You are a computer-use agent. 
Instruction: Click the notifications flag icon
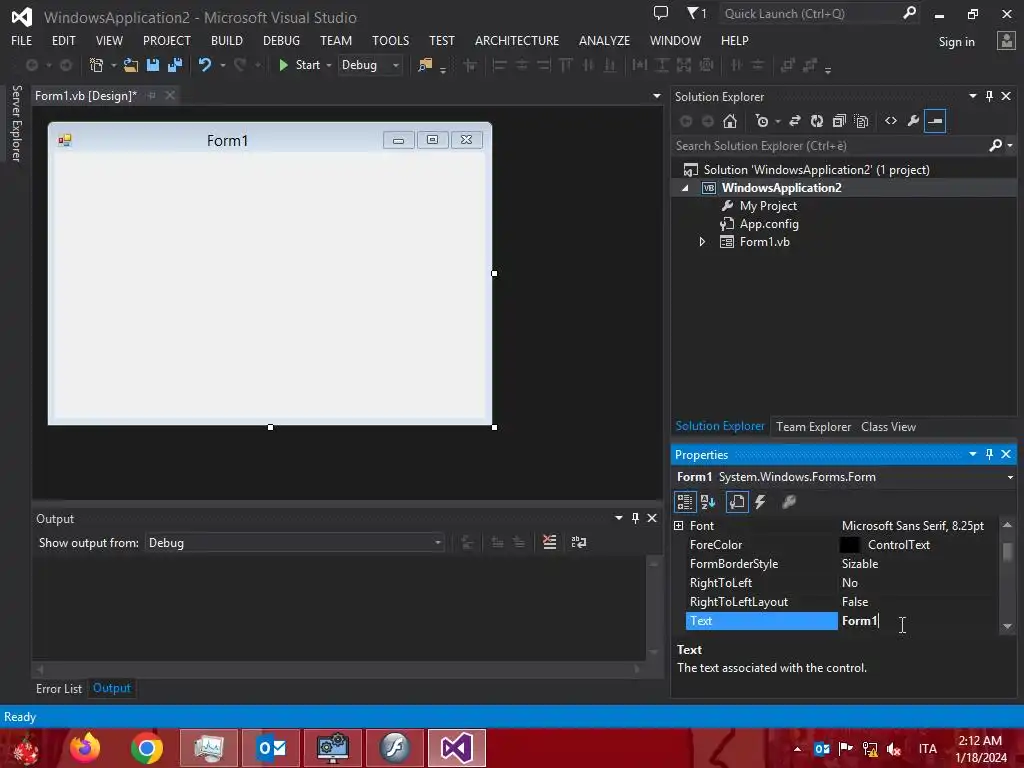[x=696, y=13]
